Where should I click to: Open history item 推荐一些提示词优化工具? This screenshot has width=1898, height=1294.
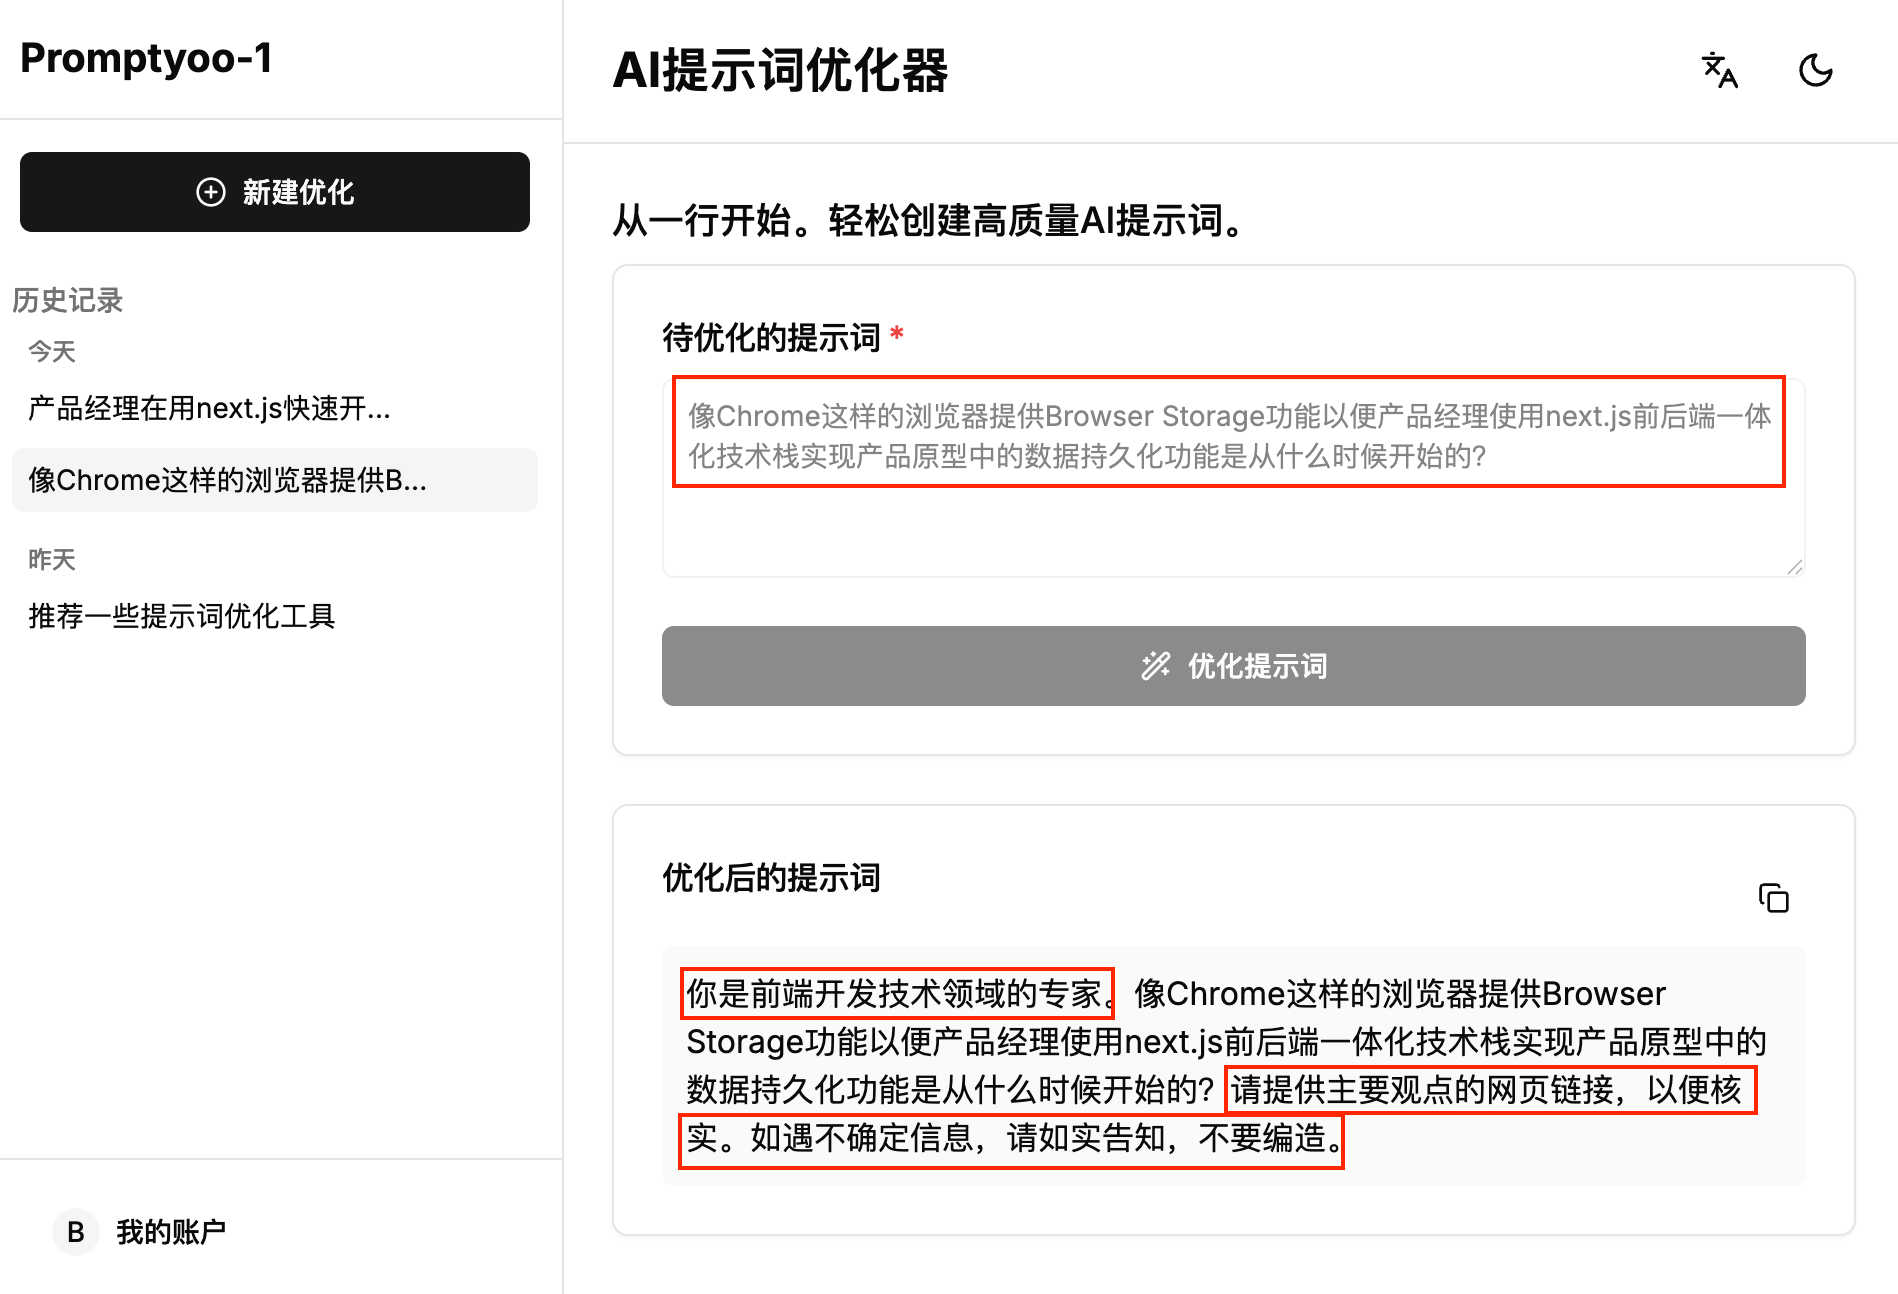275,616
